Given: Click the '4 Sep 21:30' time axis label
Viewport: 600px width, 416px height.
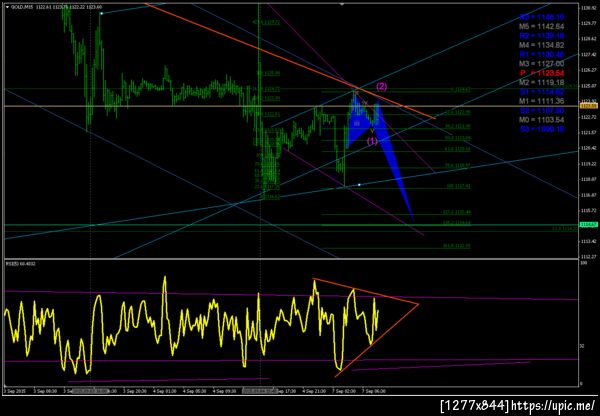Looking at the screenshot, I should (315, 391).
